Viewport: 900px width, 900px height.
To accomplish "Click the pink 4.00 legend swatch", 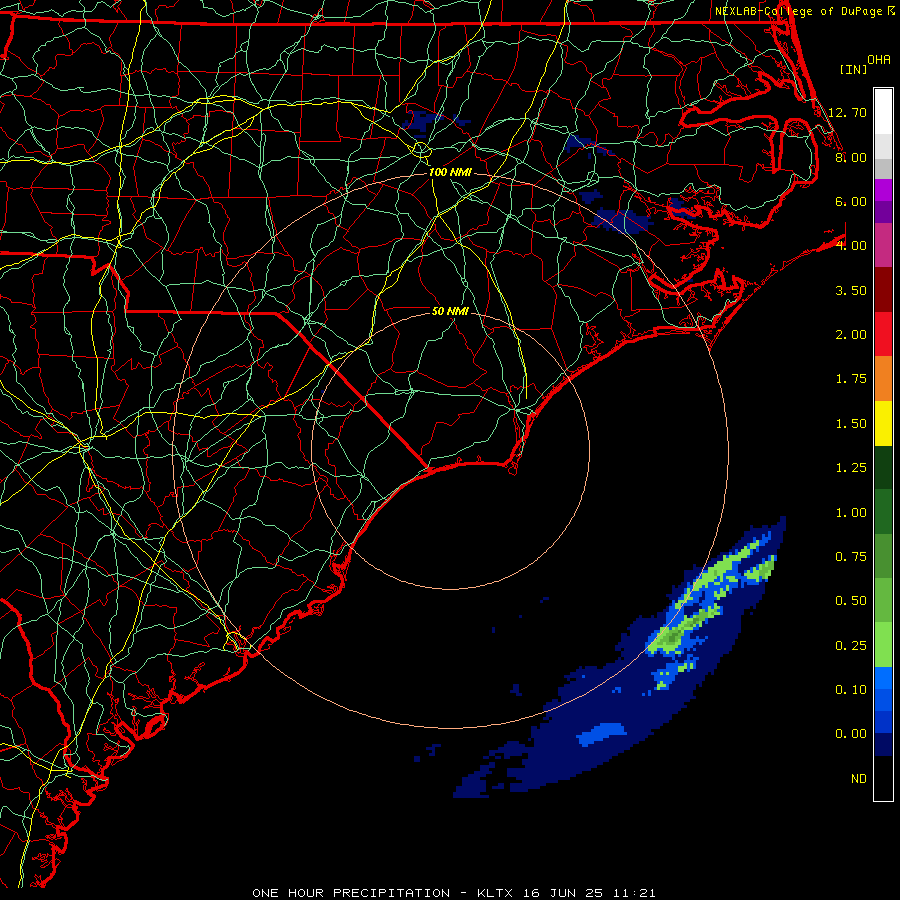I will coord(883,245).
